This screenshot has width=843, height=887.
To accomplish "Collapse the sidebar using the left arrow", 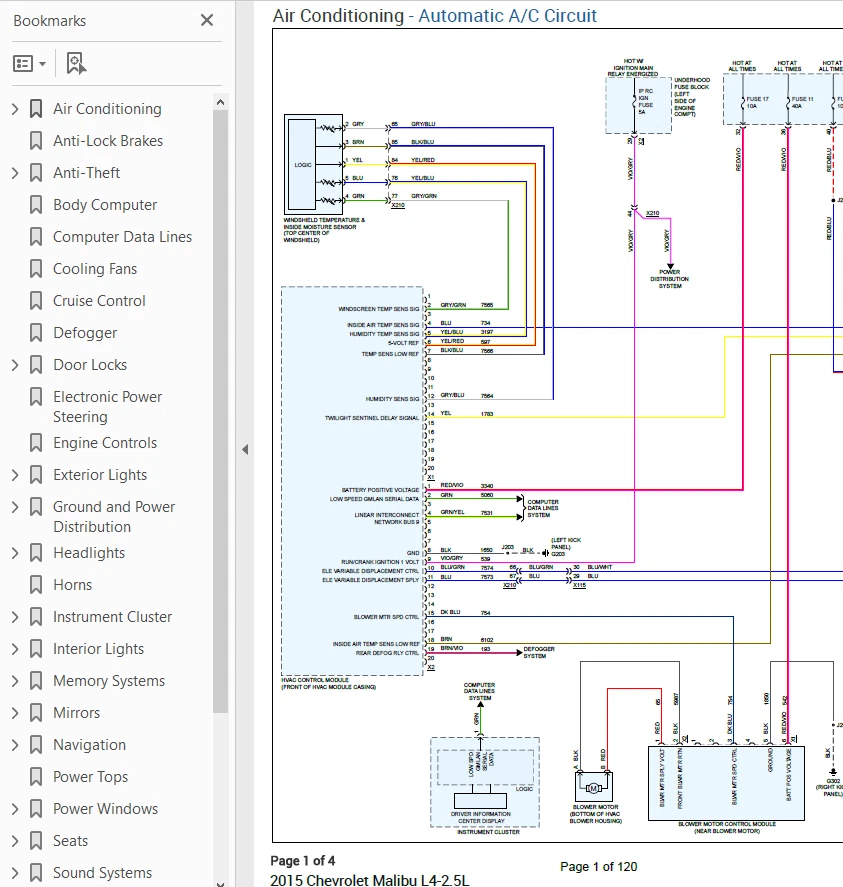I will point(245,450).
